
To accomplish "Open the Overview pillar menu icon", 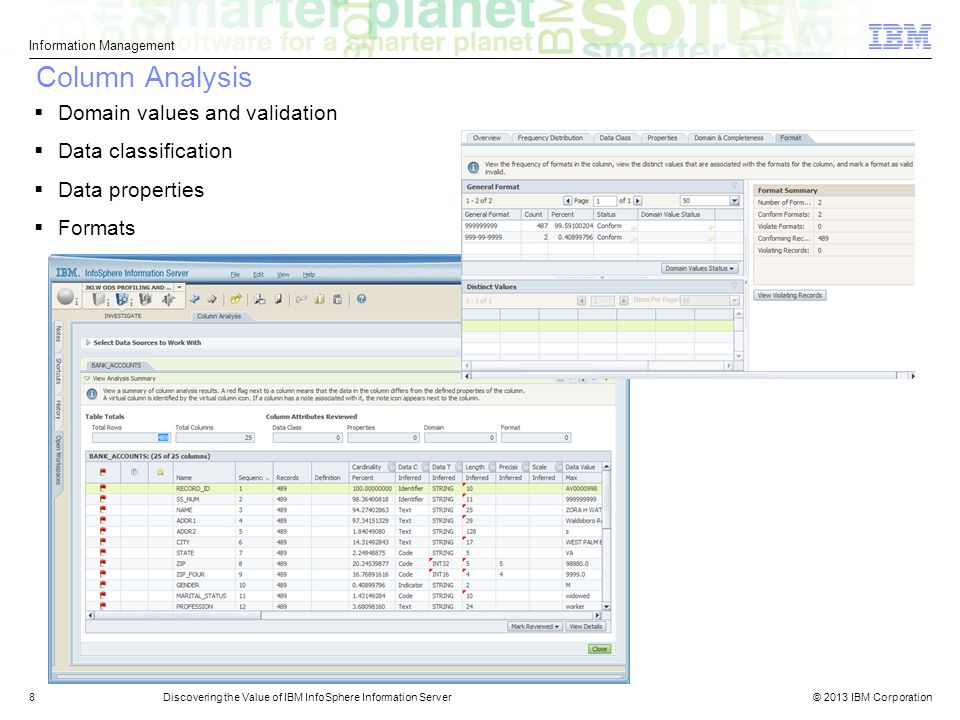I will coord(98,299).
